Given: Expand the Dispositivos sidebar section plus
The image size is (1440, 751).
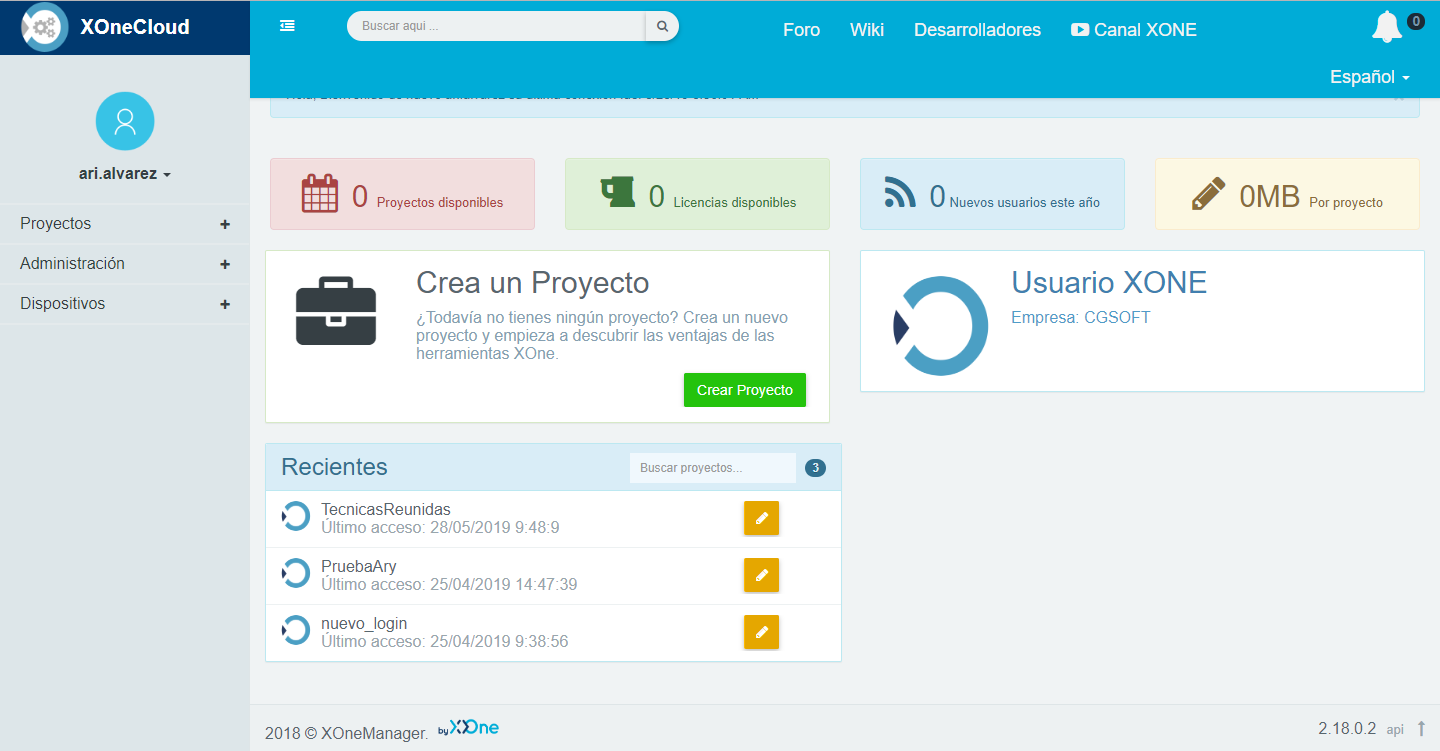Looking at the screenshot, I should pos(225,305).
